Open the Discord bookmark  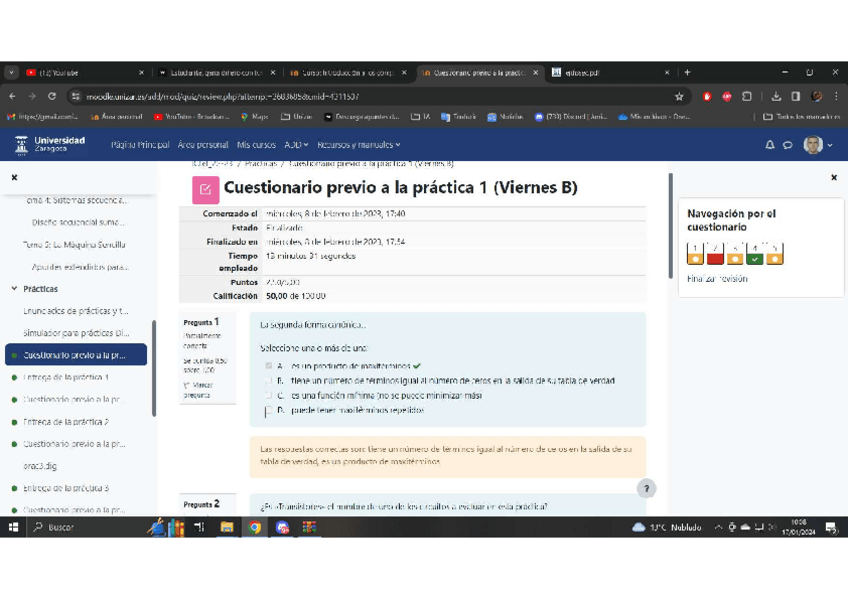click(x=571, y=117)
